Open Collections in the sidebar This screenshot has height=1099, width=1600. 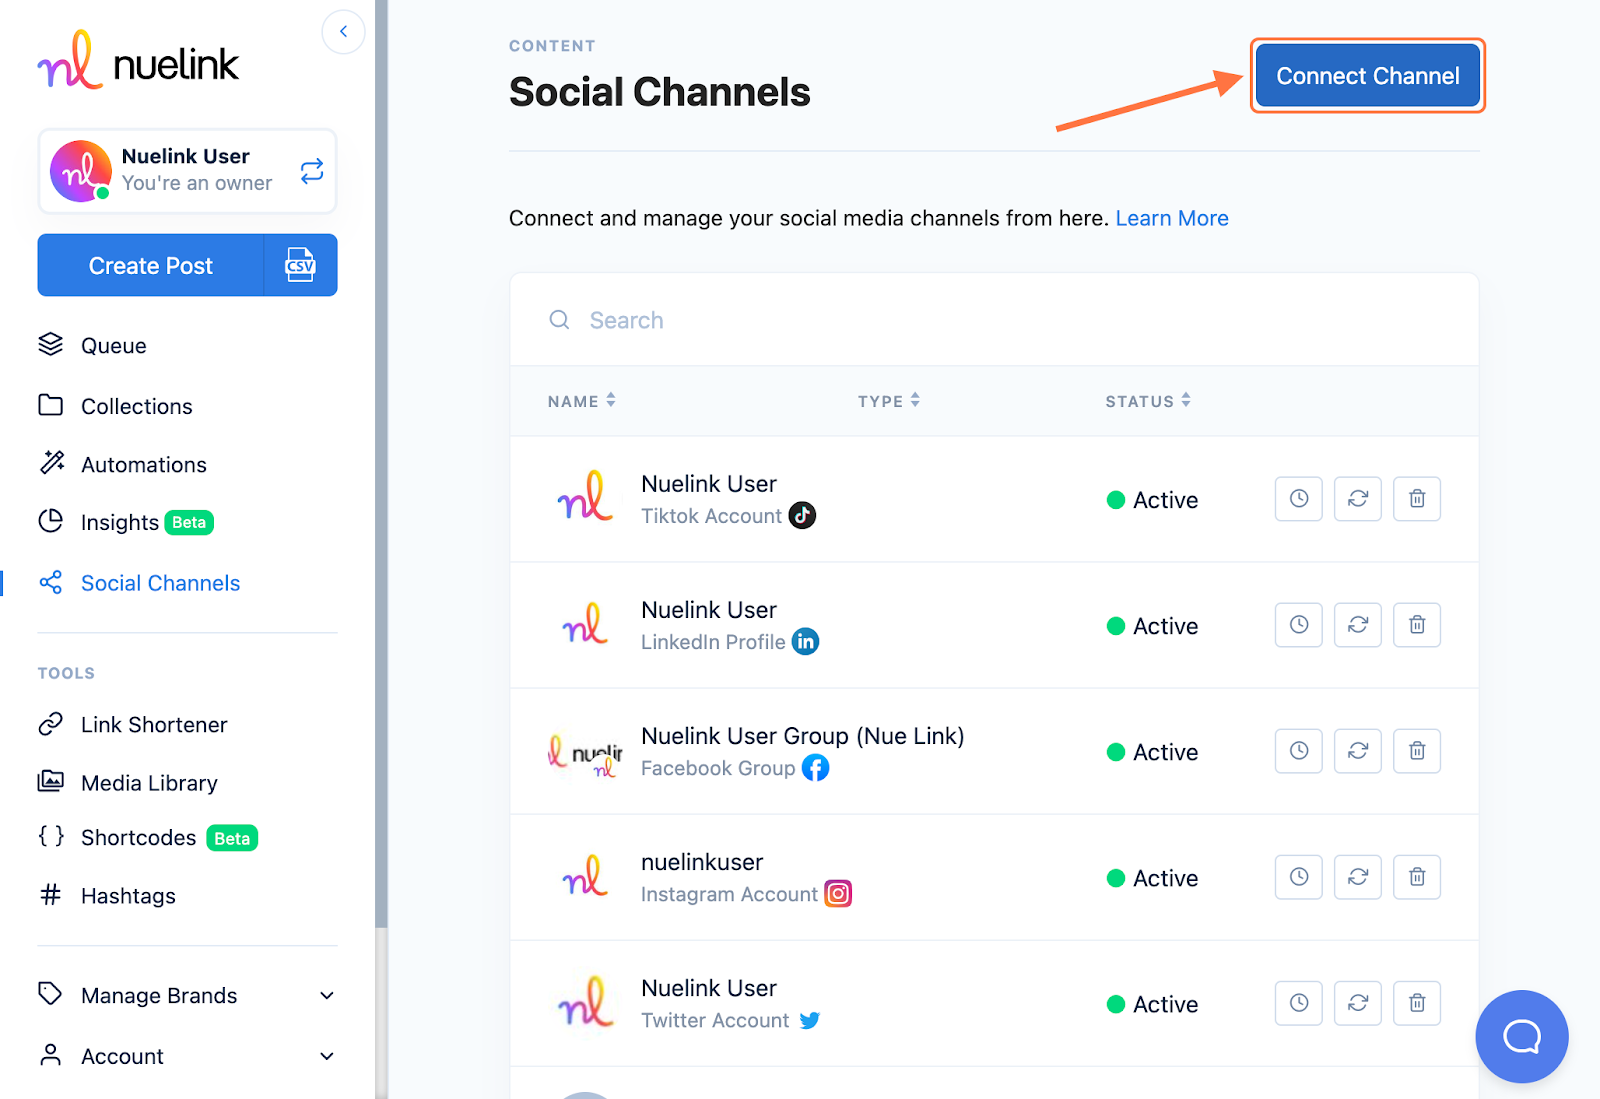115,406
